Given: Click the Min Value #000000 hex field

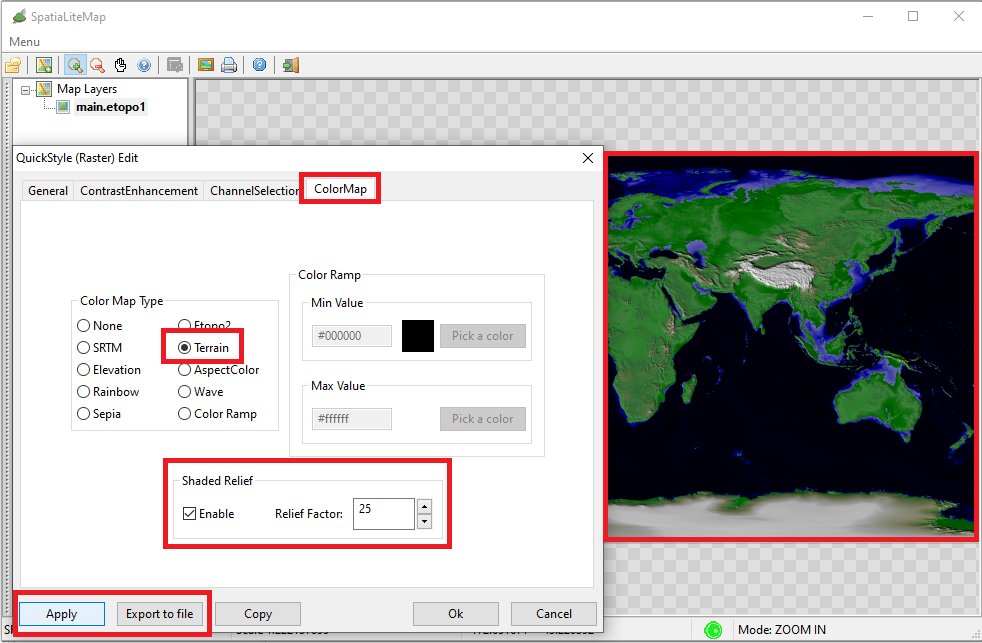Looking at the screenshot, I should 352,336.
